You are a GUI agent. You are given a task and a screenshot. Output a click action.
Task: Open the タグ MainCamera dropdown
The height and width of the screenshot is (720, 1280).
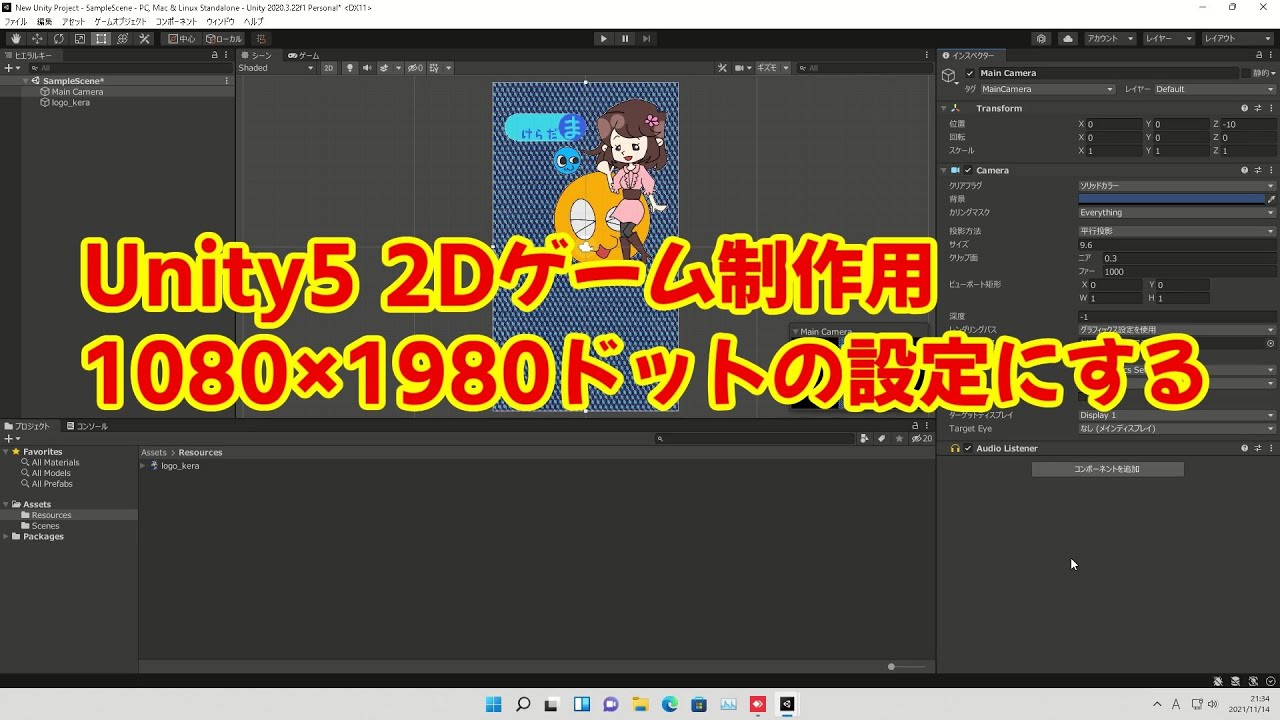[1047, 89]
